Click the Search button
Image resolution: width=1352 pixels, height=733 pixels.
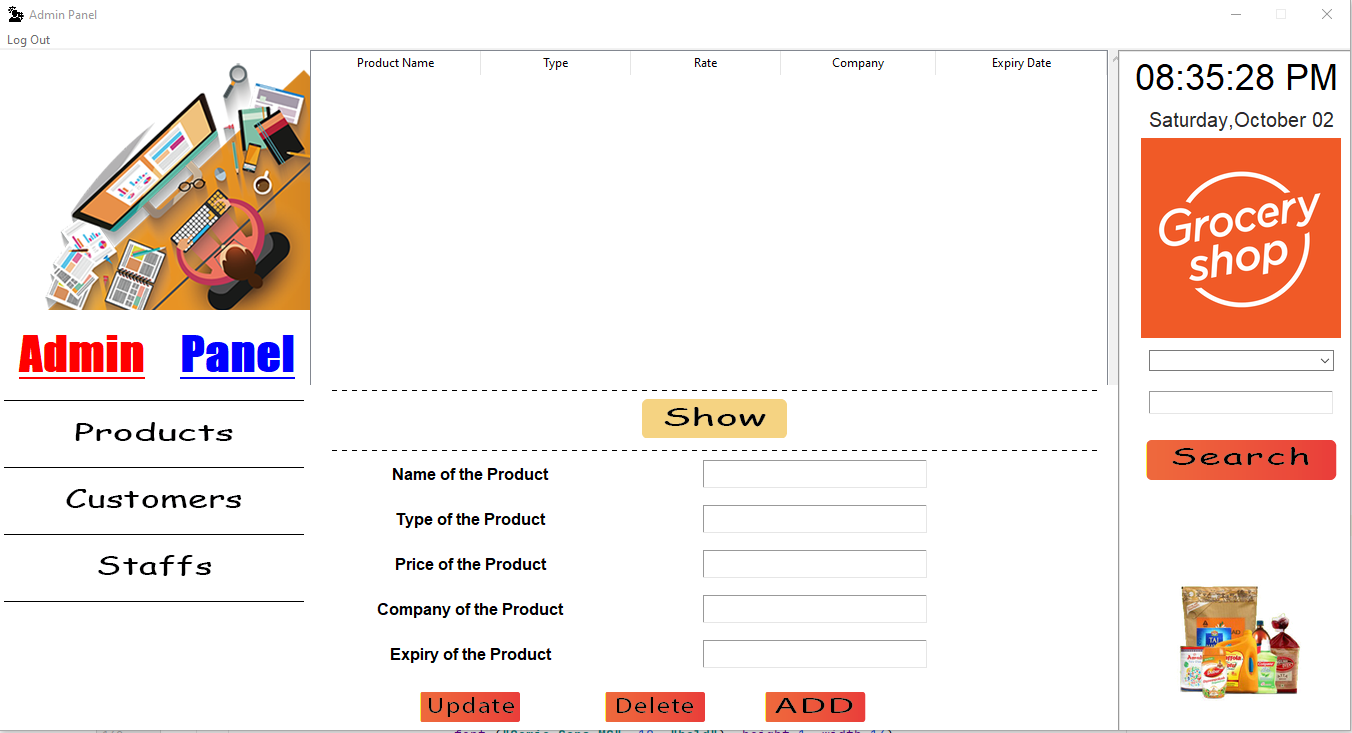coord(1241,459)
